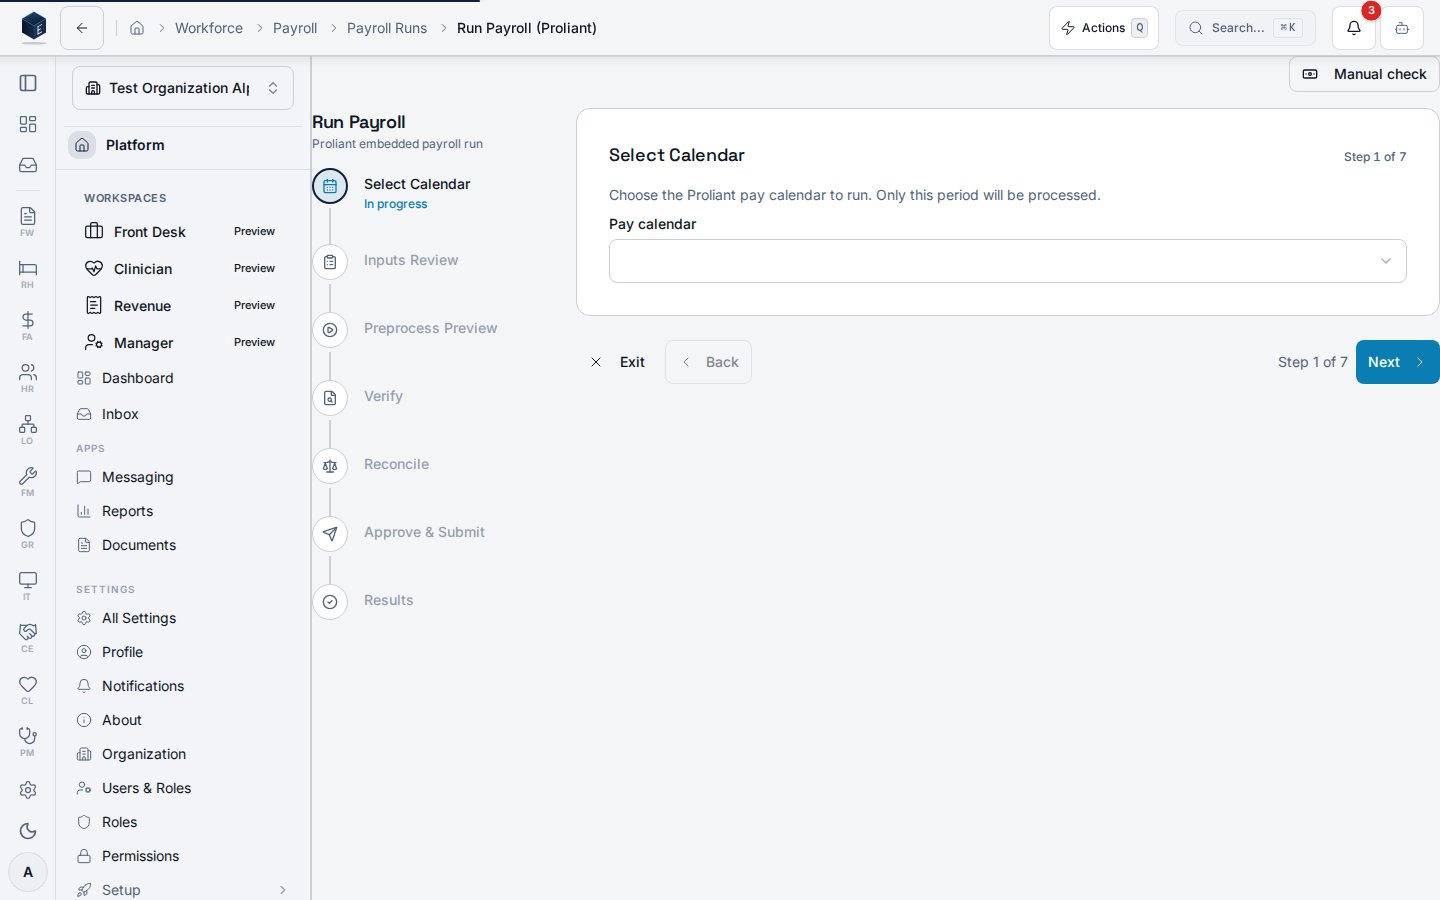Open the settings gear in the icon rail
This screenshot has height=900, width=1440.
pos(28,790)
